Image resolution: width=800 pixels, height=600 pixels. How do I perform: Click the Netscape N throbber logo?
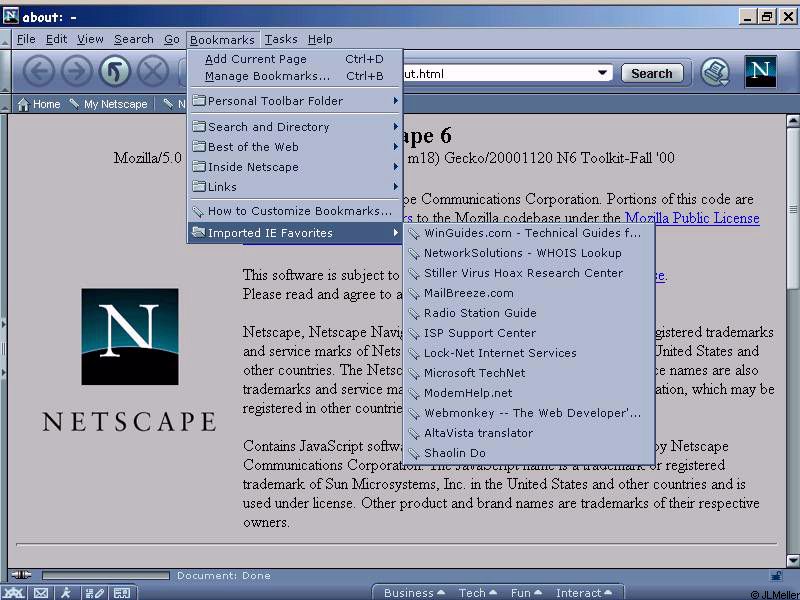pyautogui.click(x=760, y=71)
